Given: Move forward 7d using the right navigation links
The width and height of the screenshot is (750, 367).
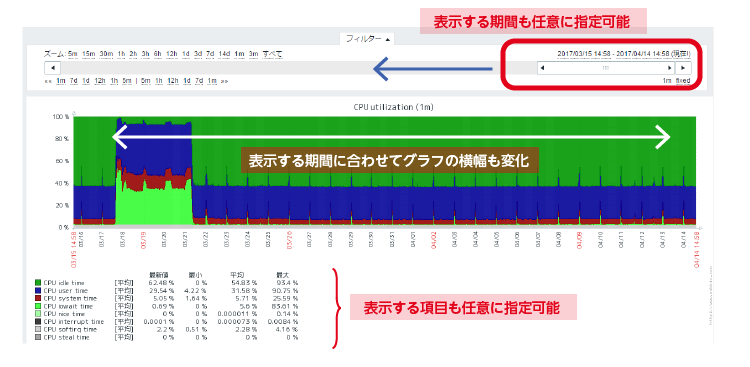Looking at the screenshot, I should point(199,80).
